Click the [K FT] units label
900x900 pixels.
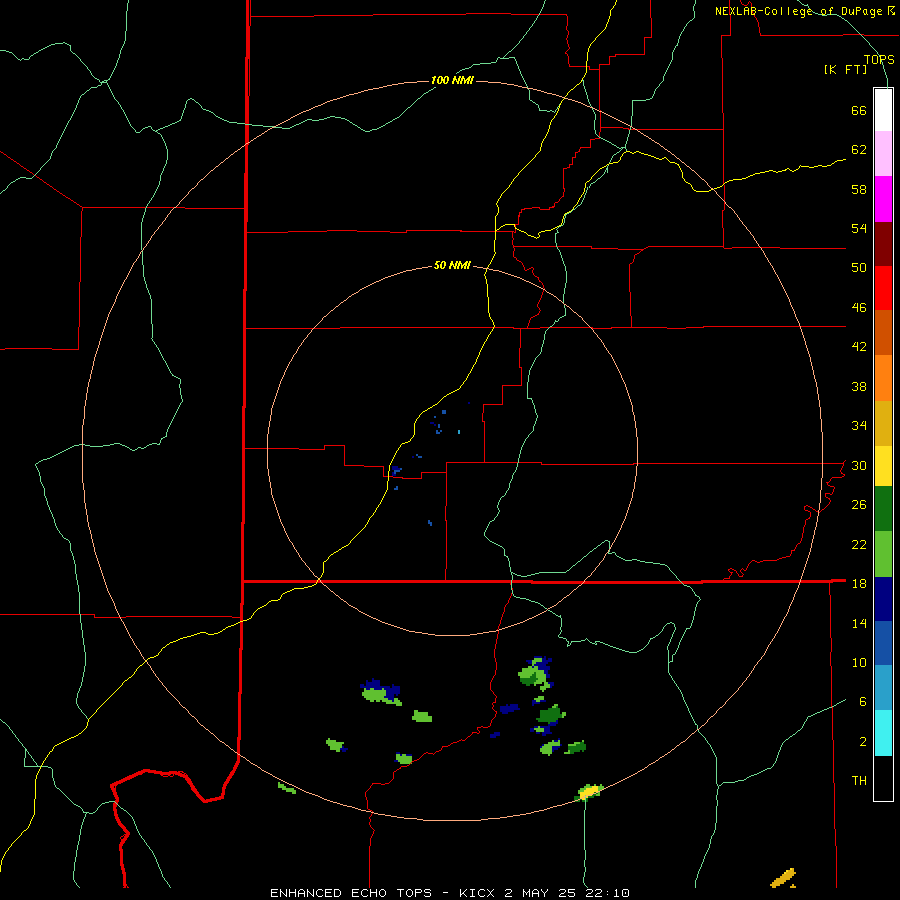tap(845, 69)
